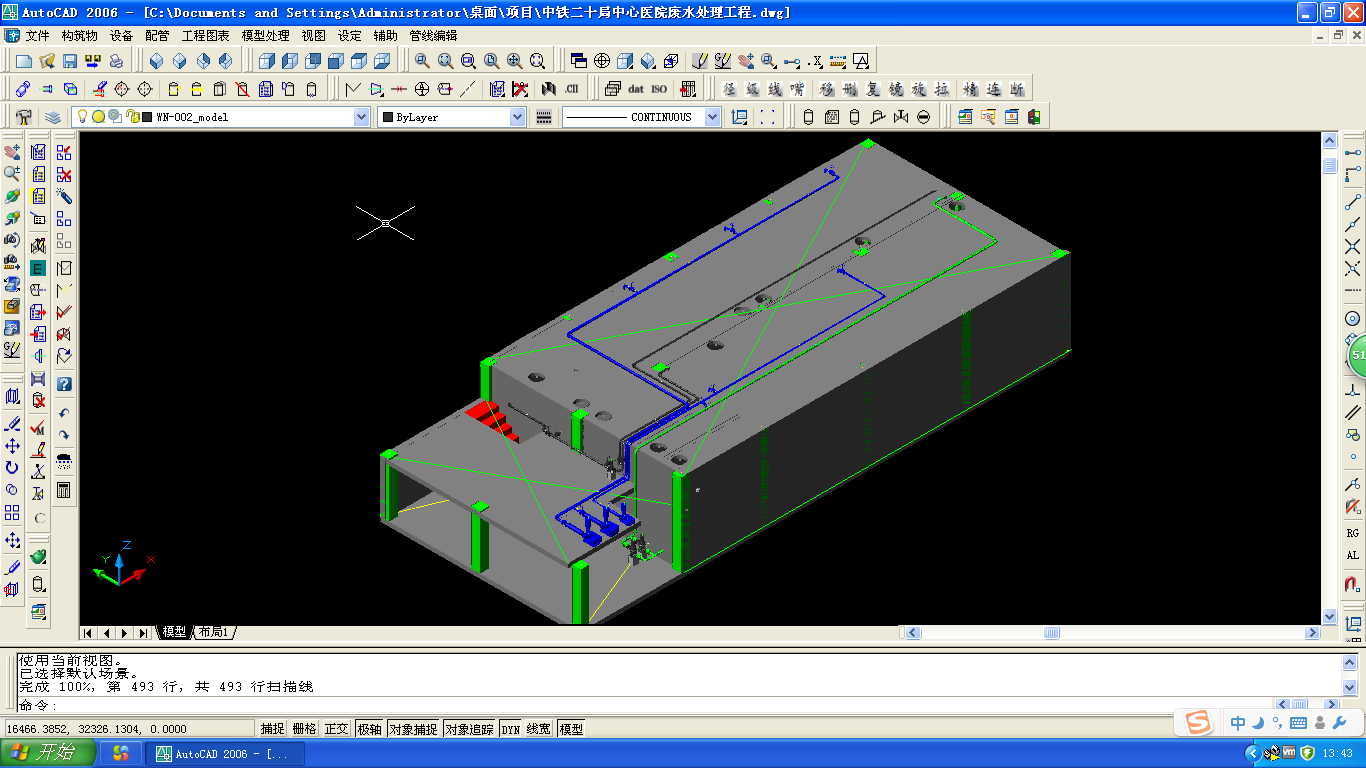Screen dimensions: 1366x768
Task: Click the calculator icon in left toolbar
Action: [64, 490]
